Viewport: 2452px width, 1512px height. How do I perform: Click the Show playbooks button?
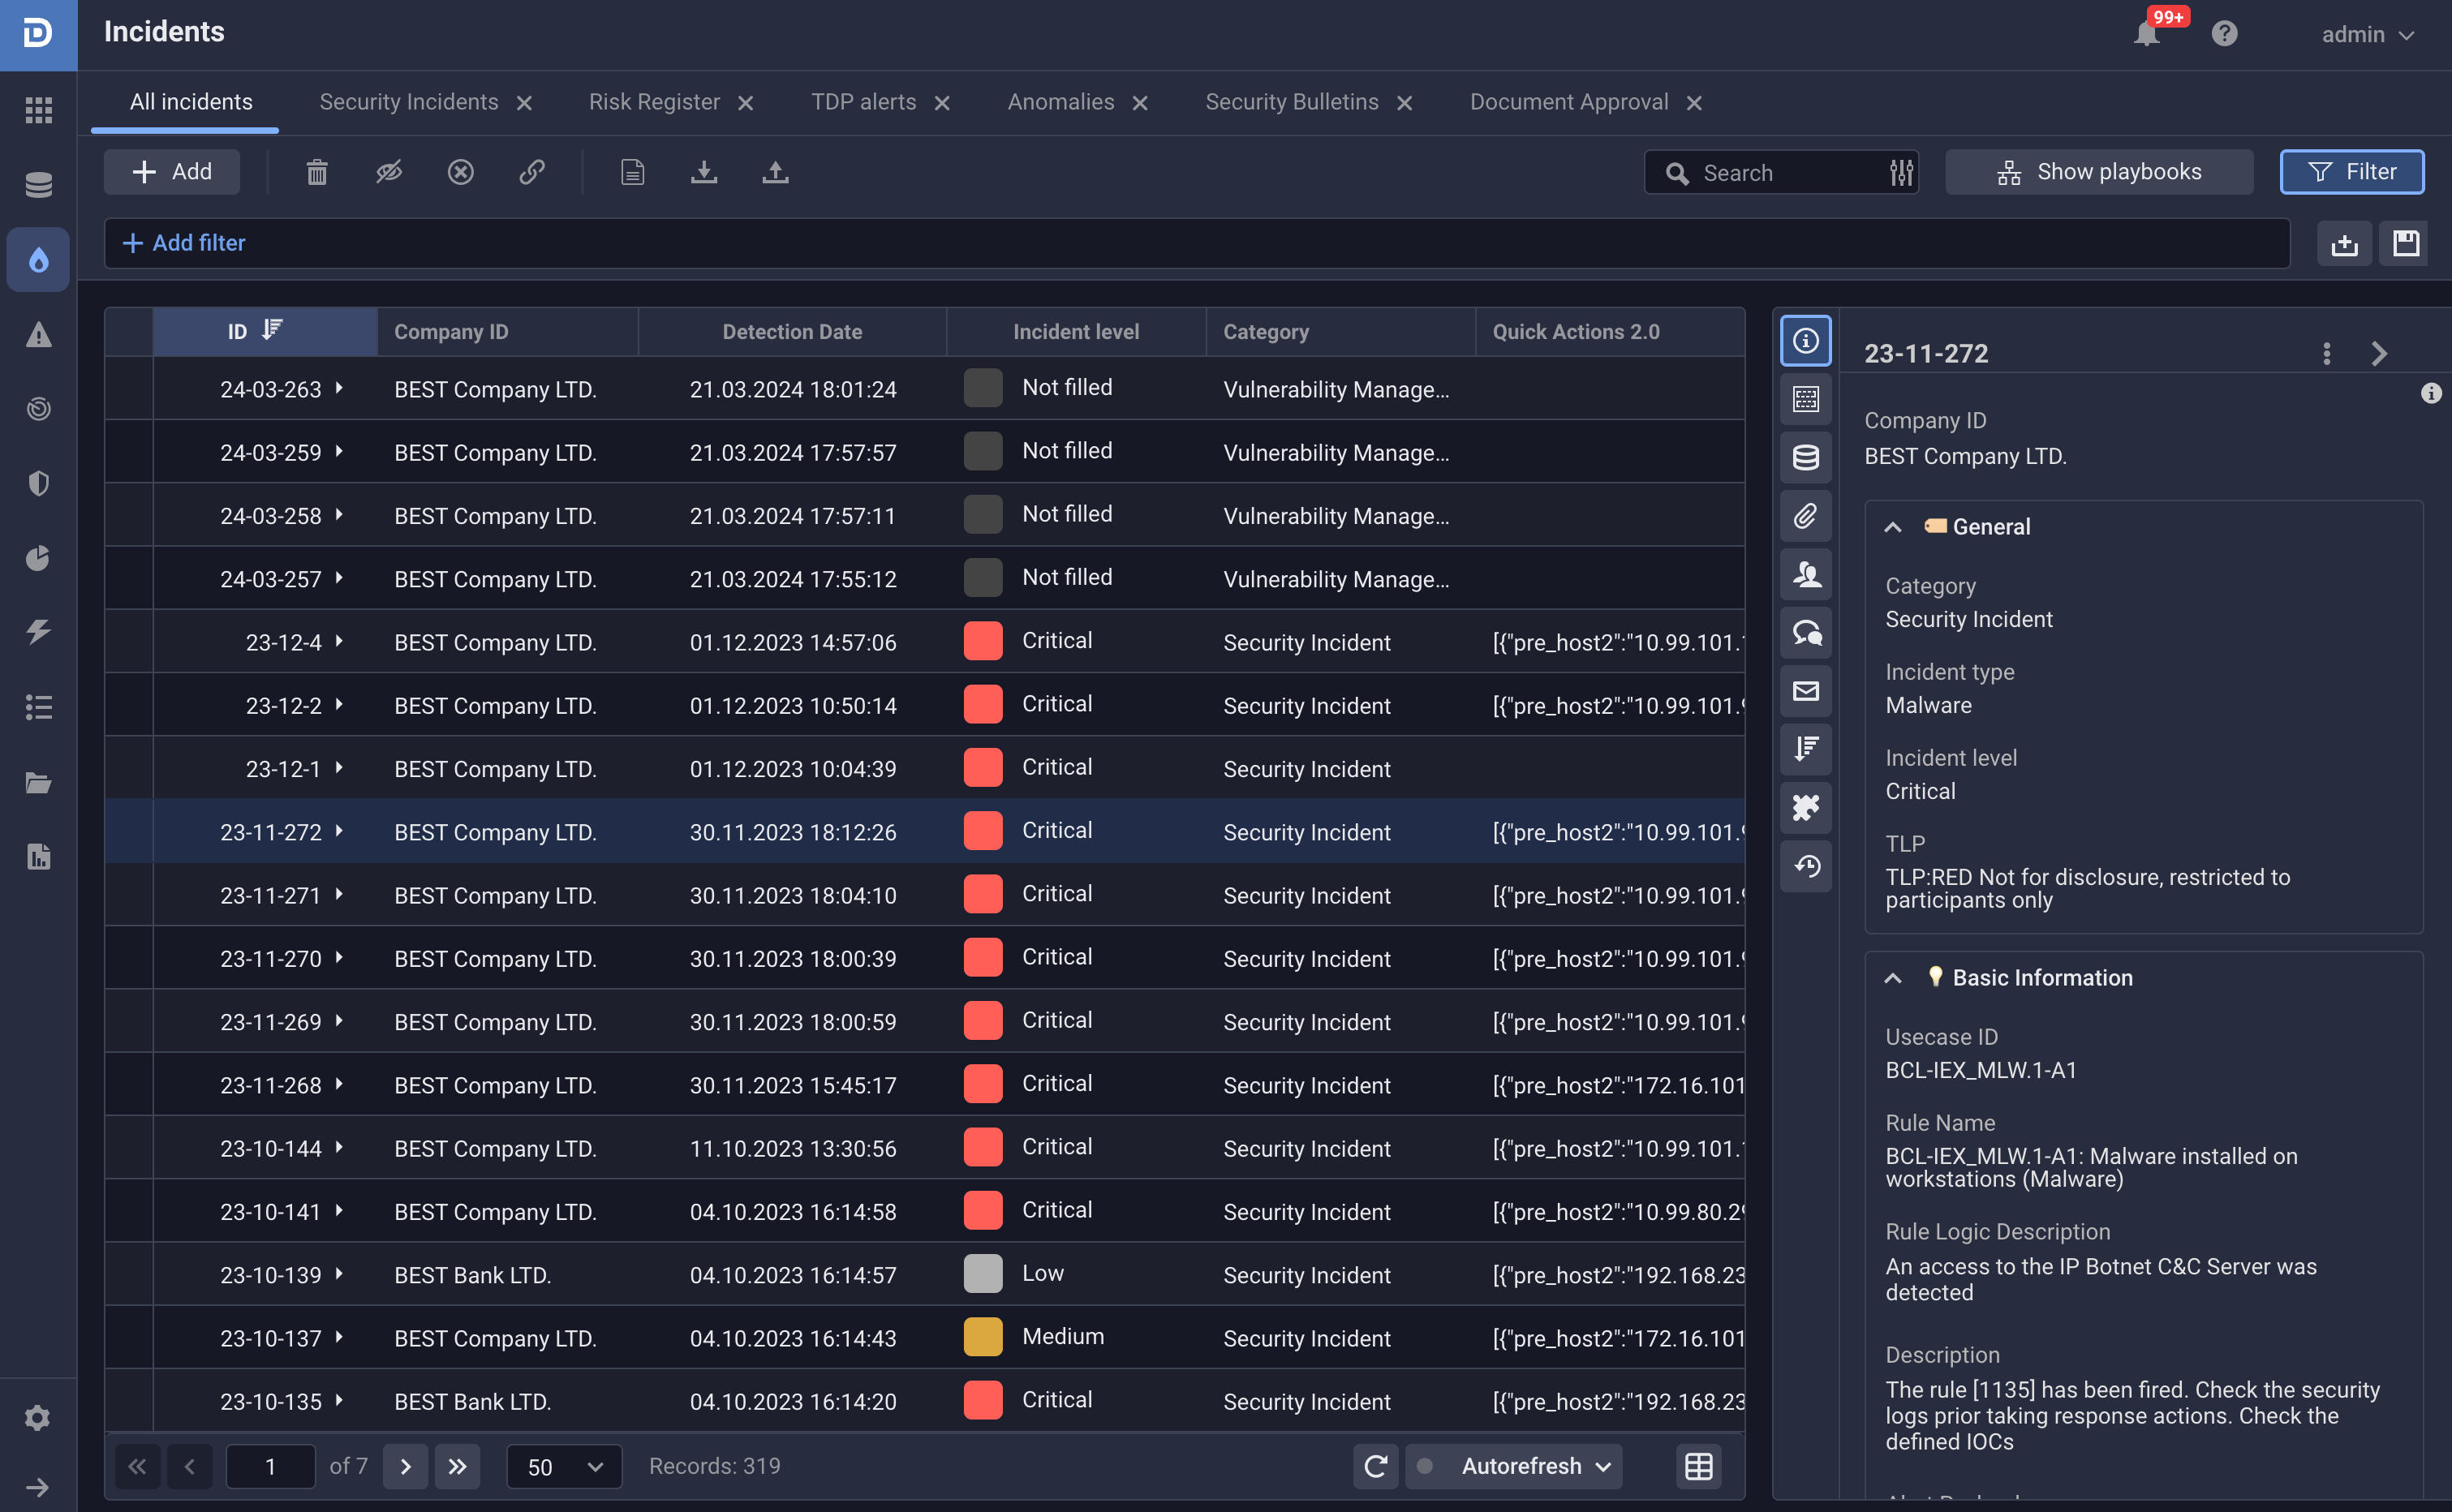tap(2099, 172)
